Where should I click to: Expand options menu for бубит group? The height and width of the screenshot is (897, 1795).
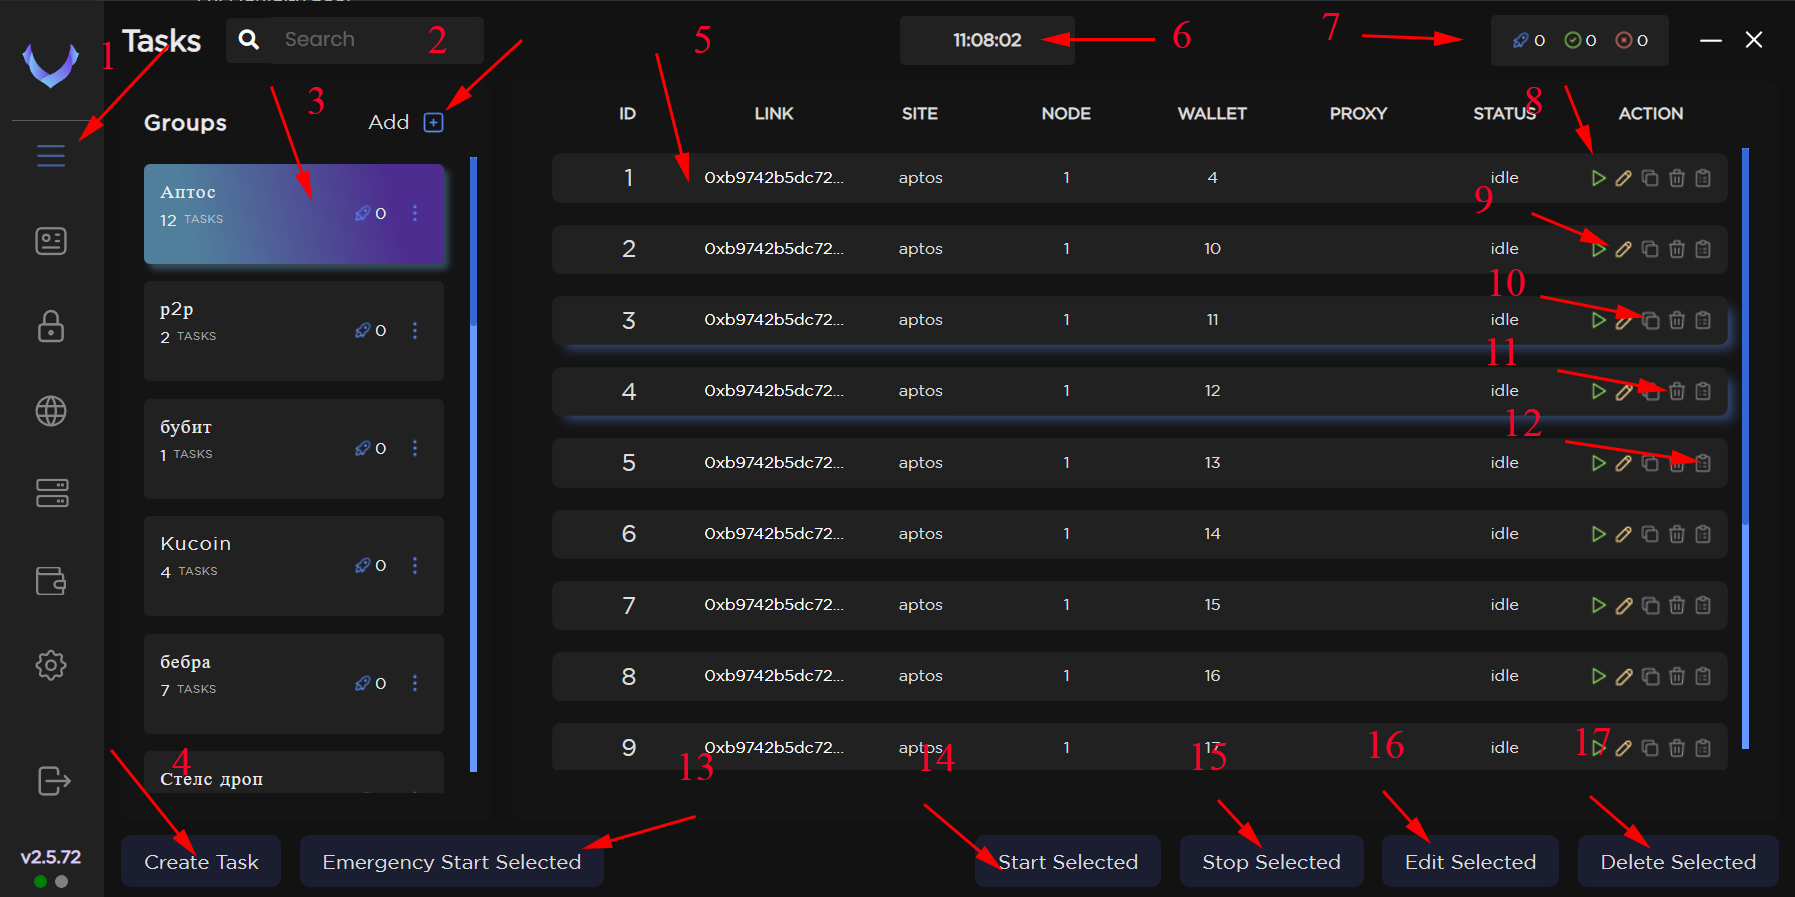(x=415, y=448)
